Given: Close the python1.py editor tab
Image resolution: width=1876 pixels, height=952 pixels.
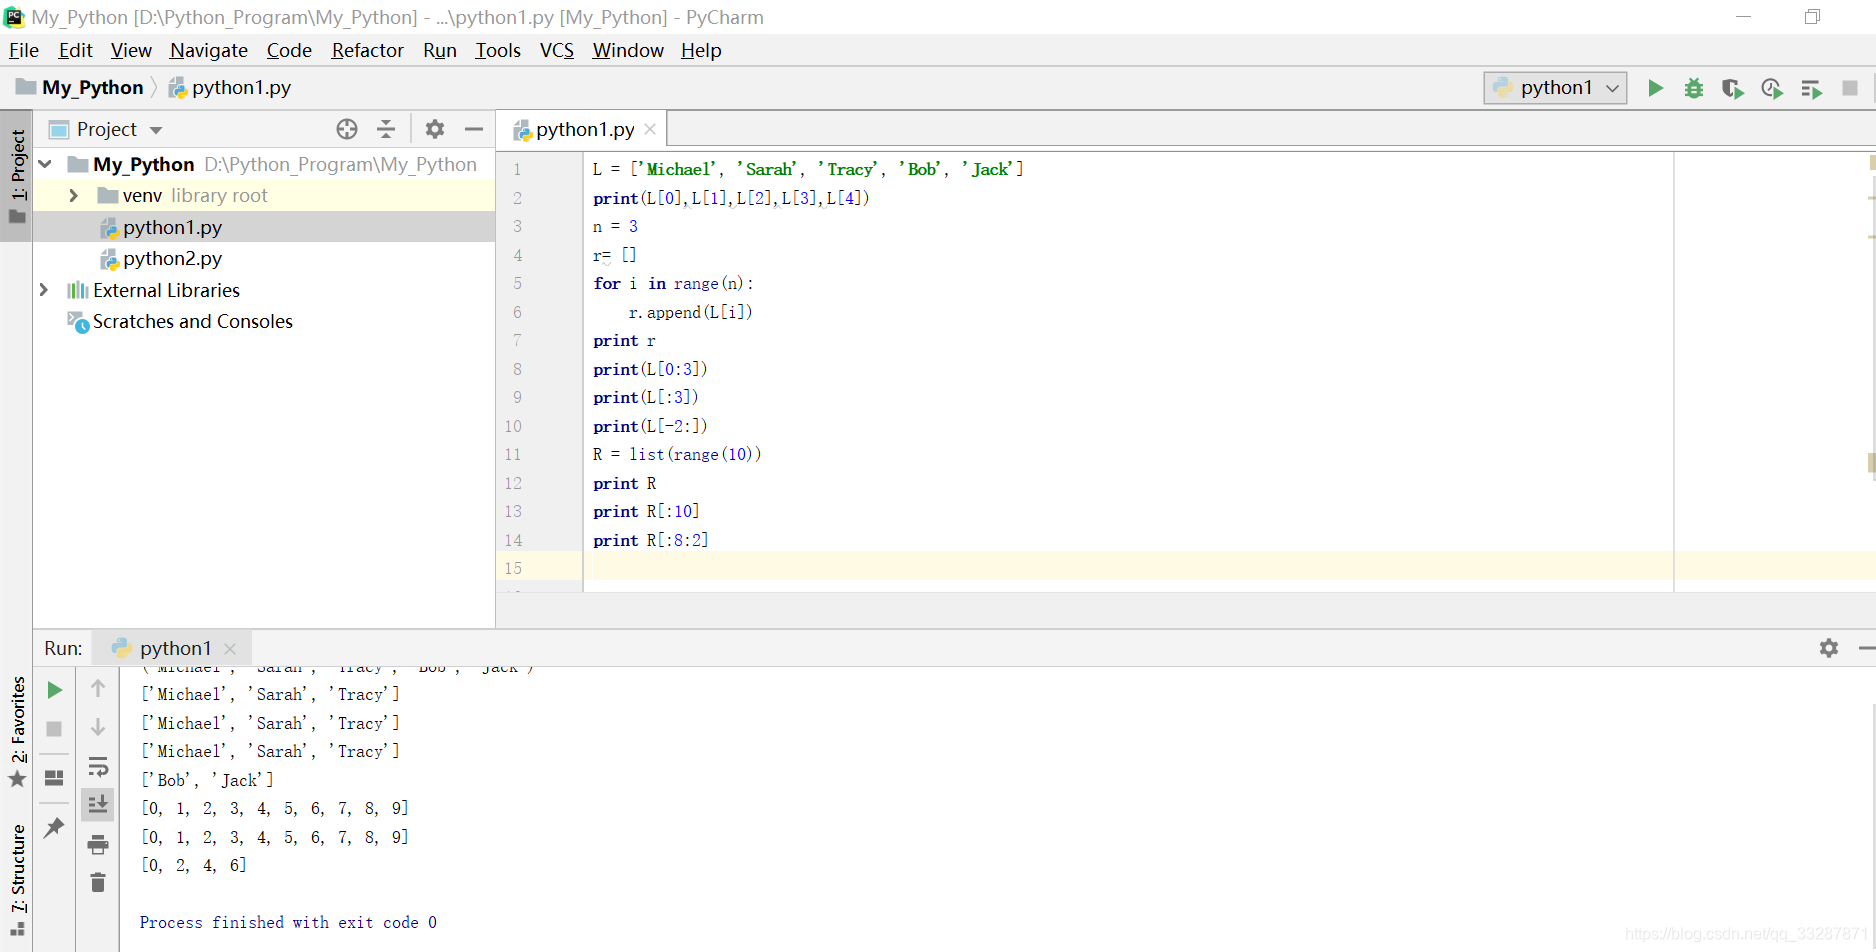Looking at the screenshot, I should tap(650, 129).
